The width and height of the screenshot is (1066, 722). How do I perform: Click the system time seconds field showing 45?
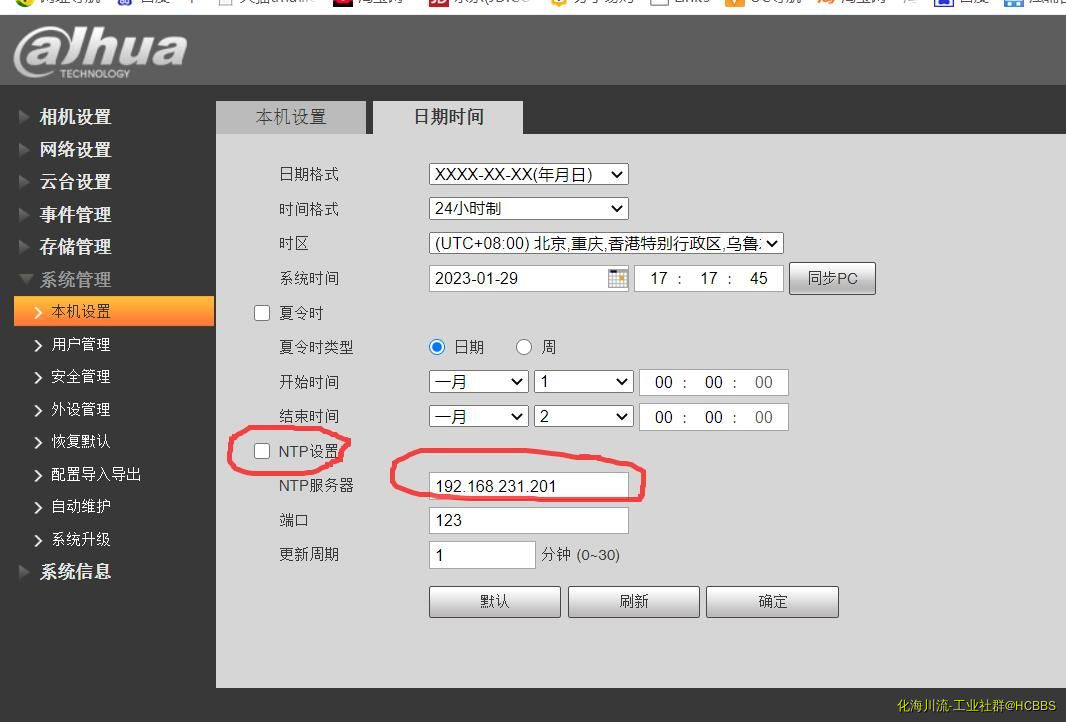(758, 278)
